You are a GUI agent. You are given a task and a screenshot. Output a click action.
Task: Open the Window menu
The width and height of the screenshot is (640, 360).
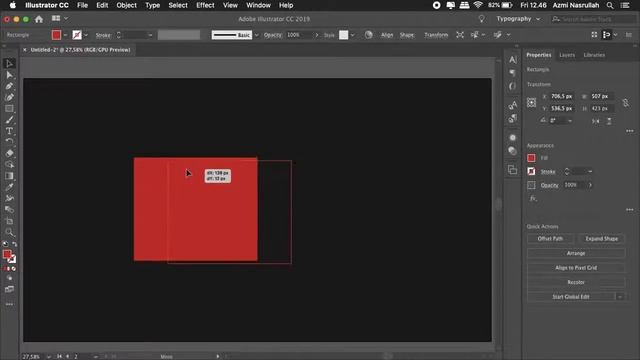(x=258, y=5)
